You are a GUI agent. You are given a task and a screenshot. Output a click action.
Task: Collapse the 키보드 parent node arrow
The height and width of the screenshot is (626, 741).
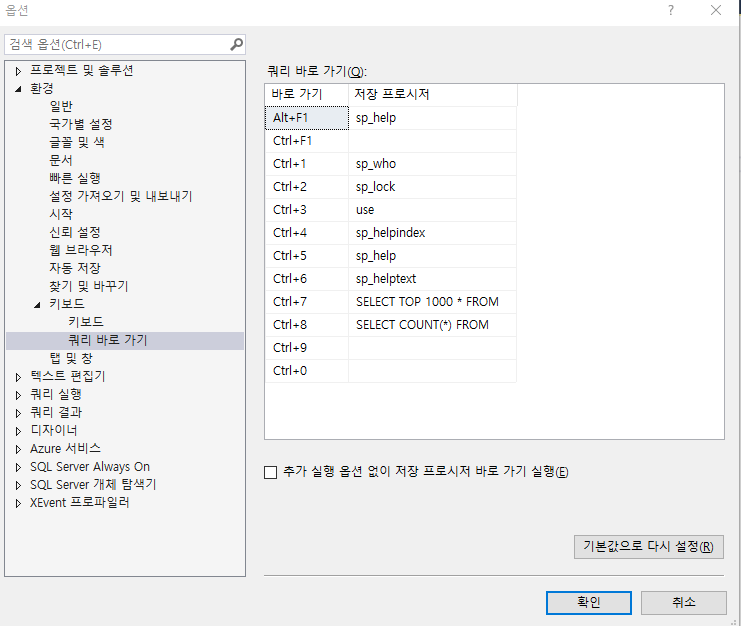click(x=37, y=304)
